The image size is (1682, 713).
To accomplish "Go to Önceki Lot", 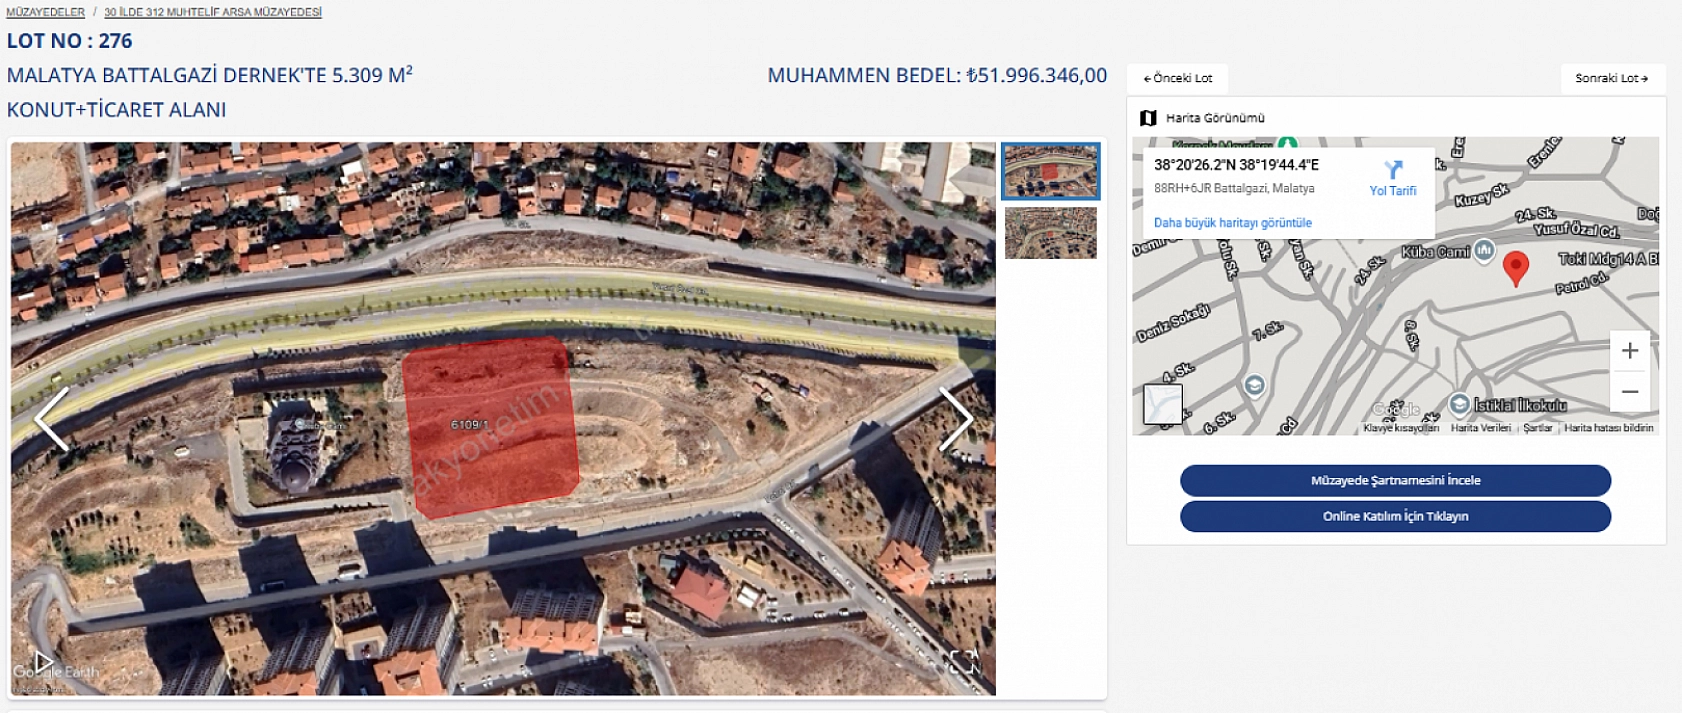I will pos(1177,78).
